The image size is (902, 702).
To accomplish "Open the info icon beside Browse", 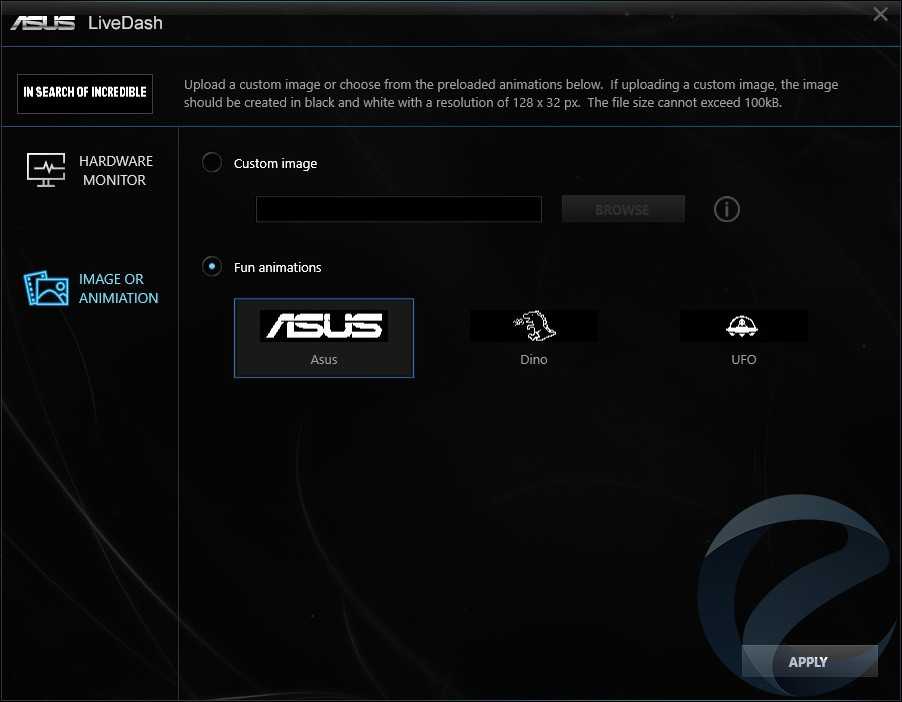I will pyautogui.click(x=727, y=209).
